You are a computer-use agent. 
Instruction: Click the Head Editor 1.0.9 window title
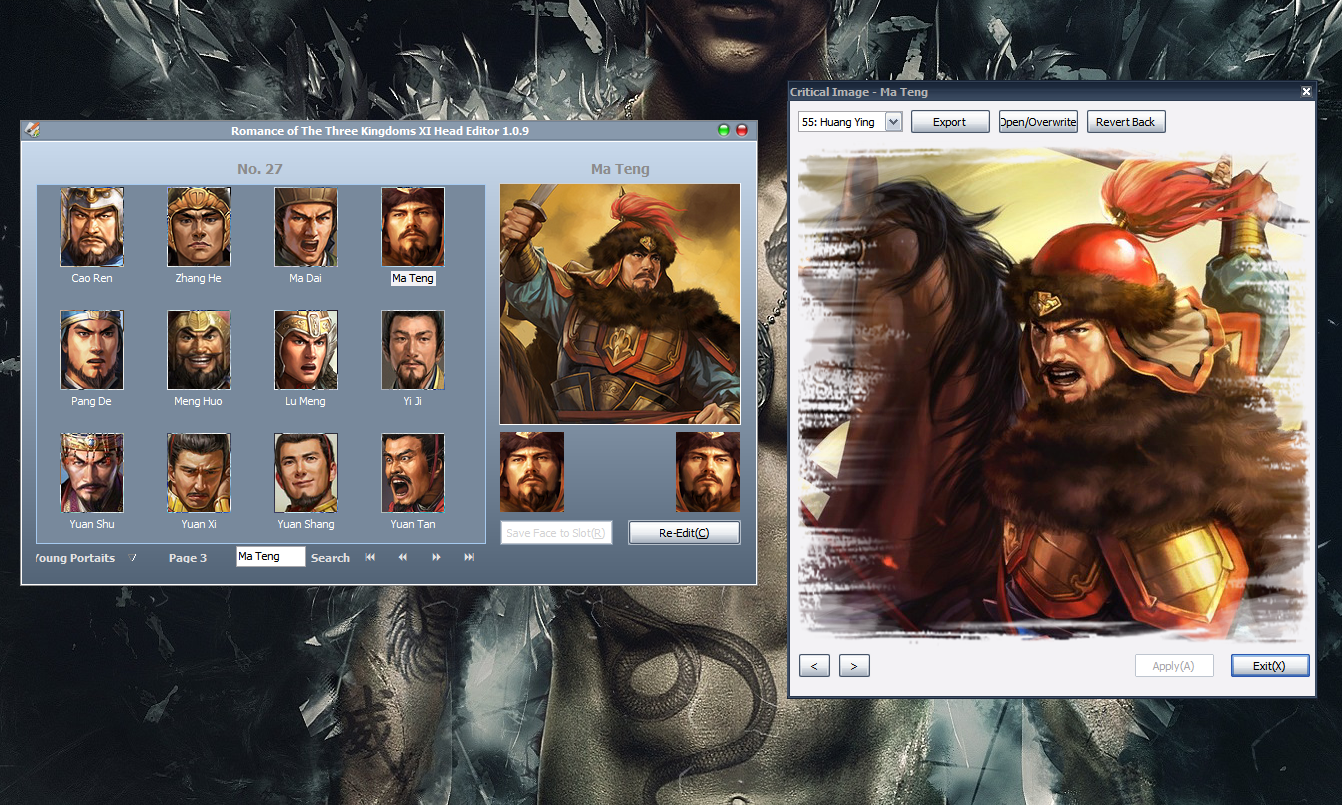point(380,131)
